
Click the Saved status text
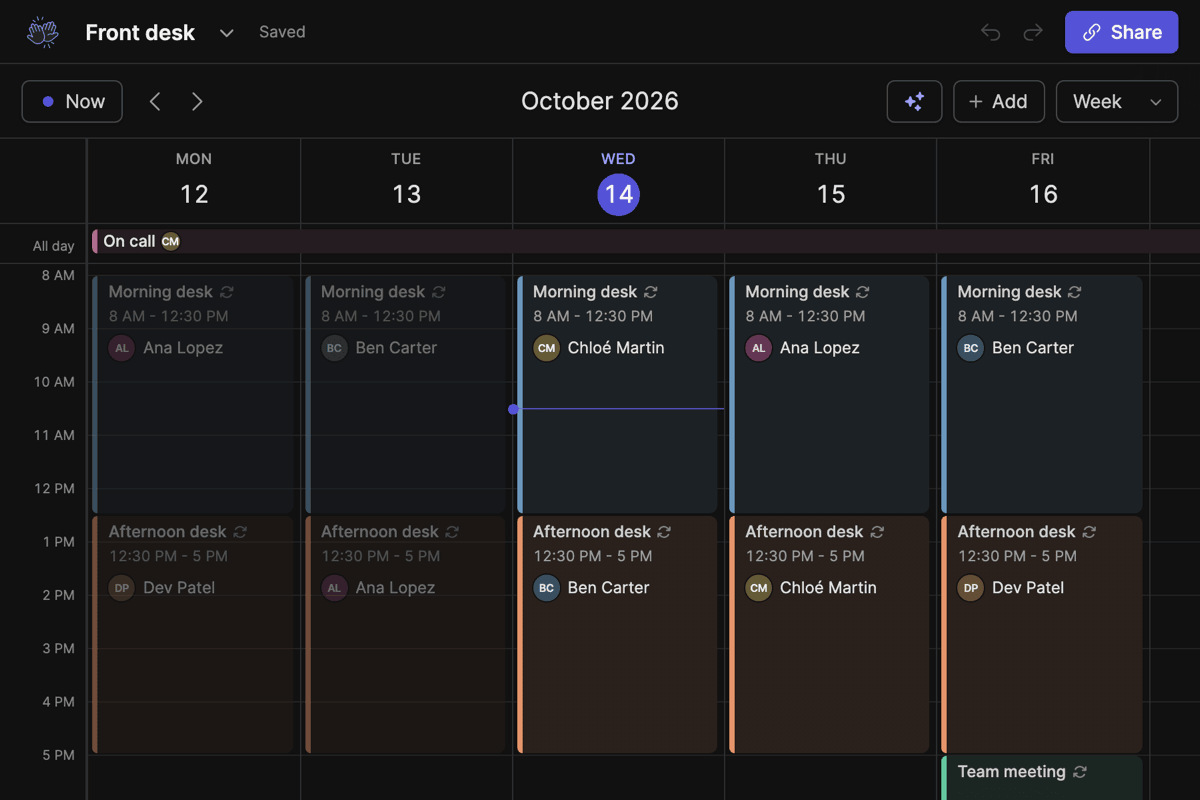(x=282, y=32)
